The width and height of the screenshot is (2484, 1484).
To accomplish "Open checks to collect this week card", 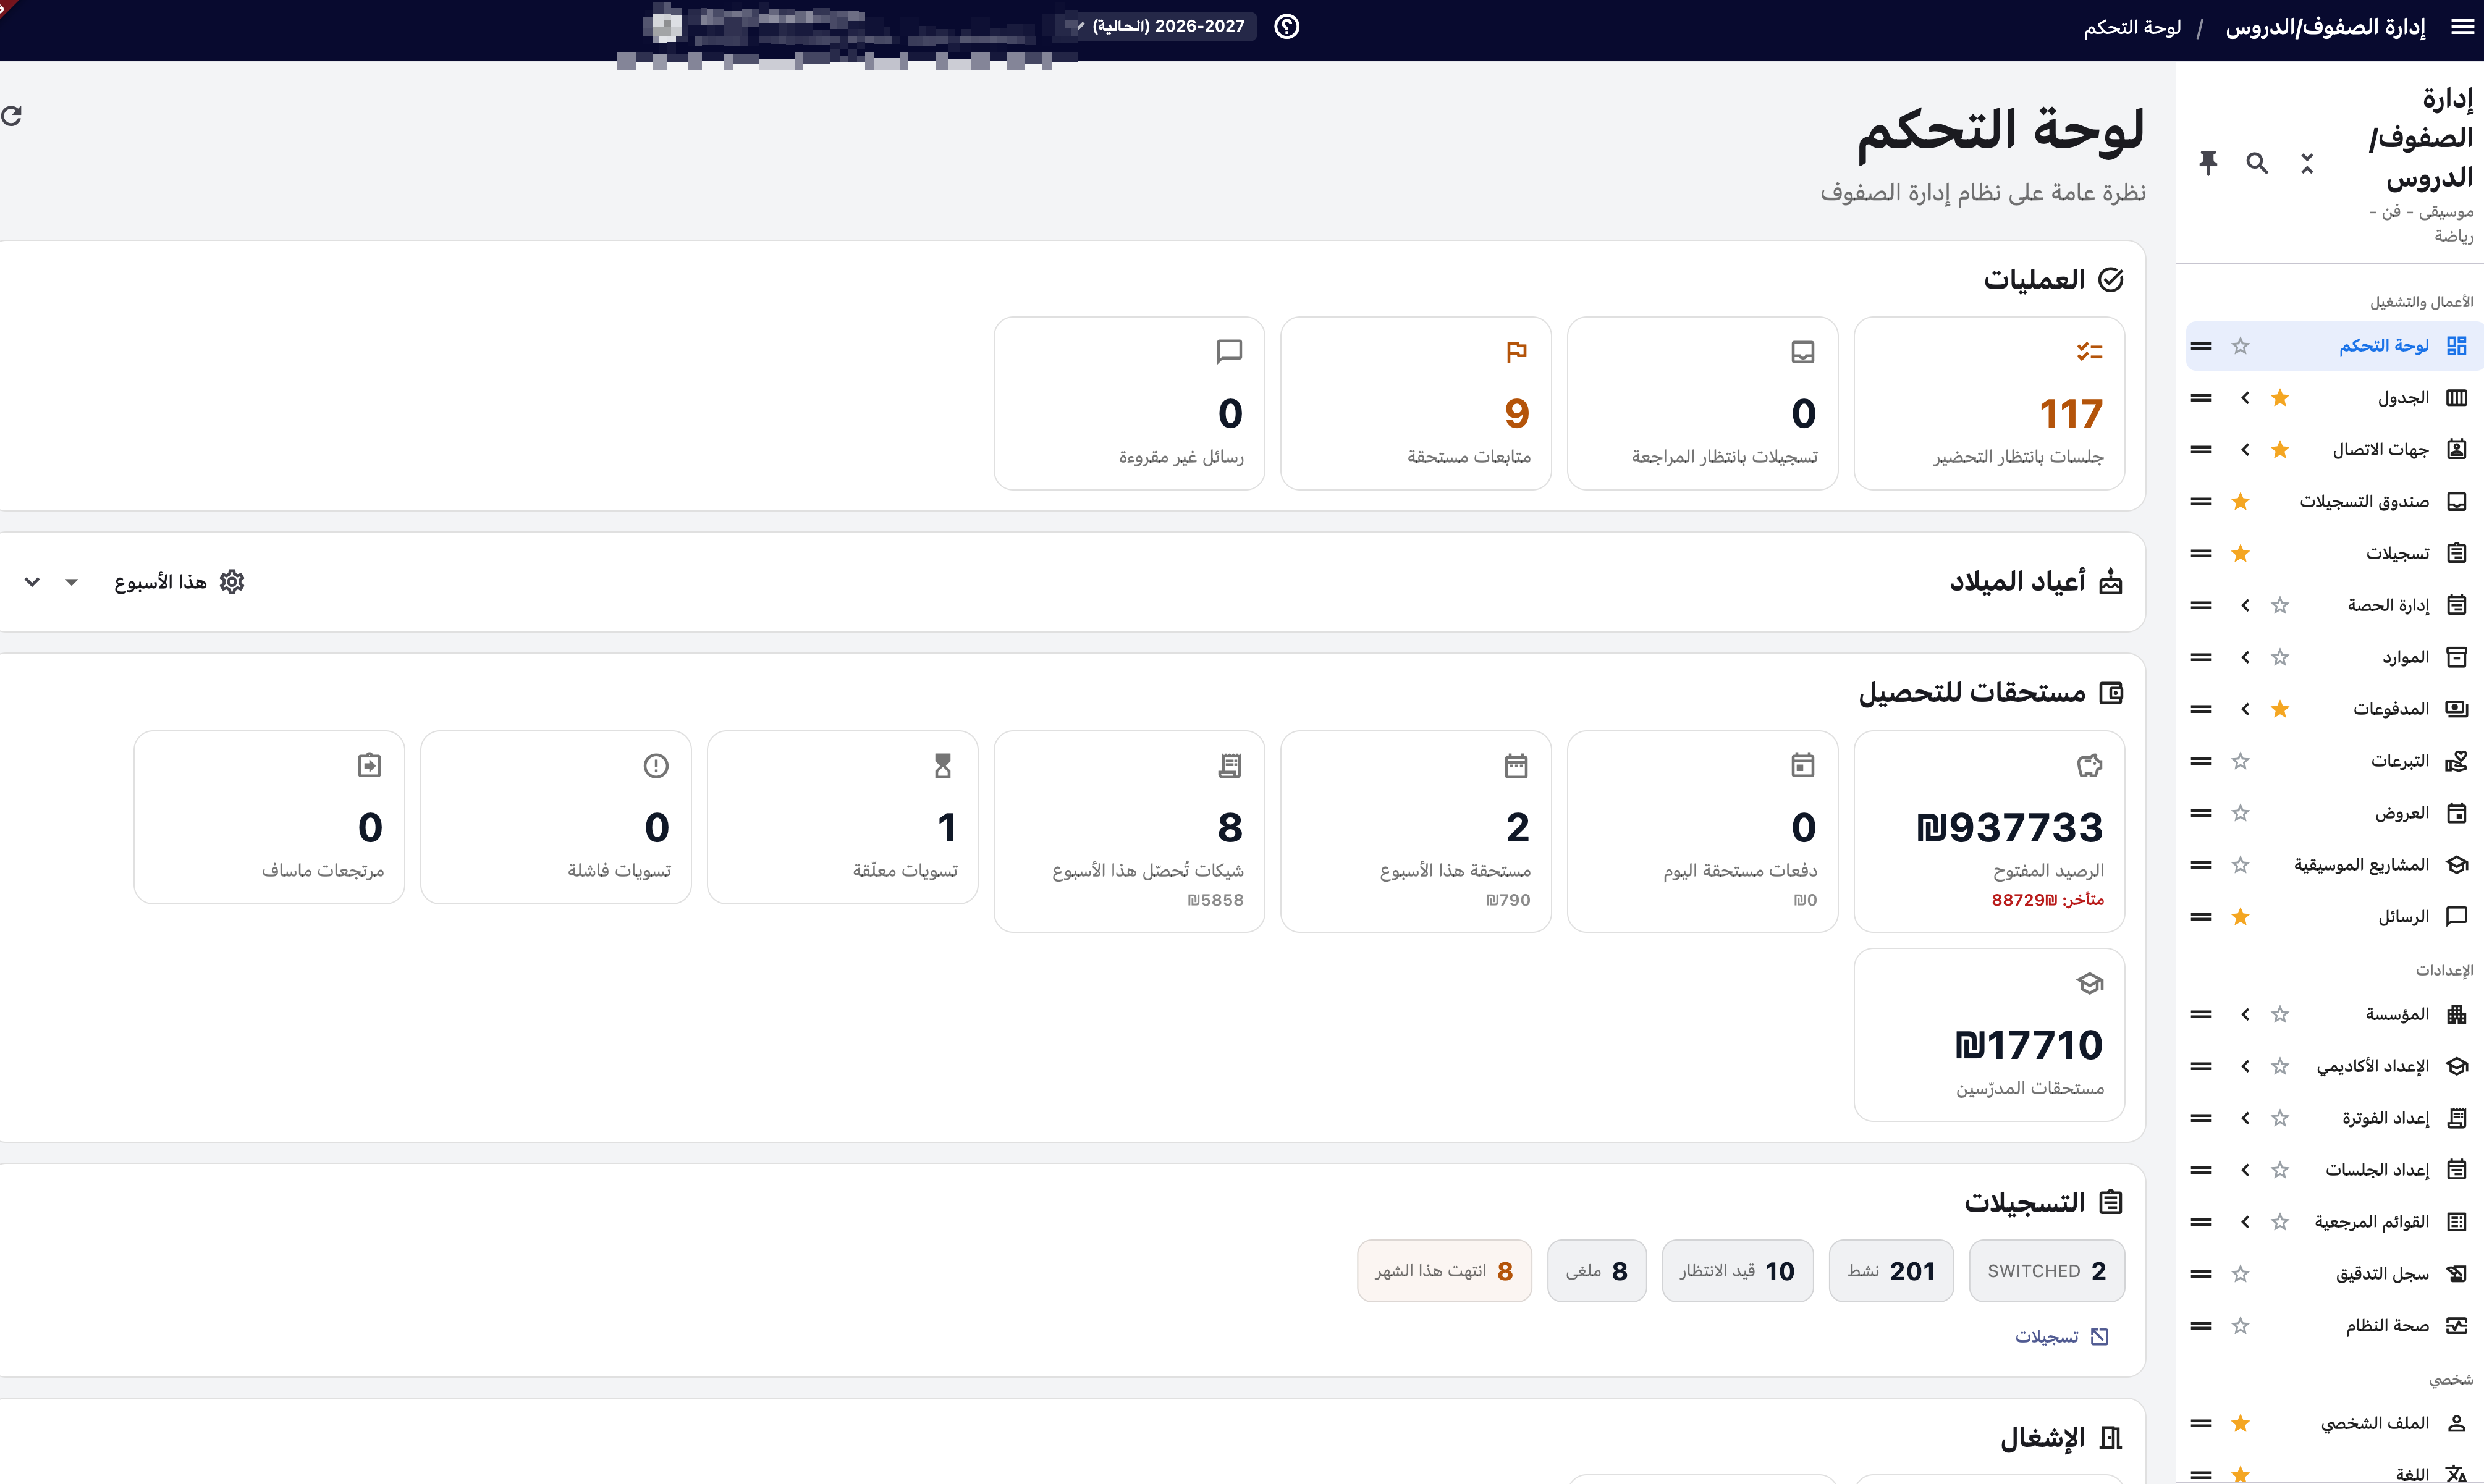I will [x=1129, y=832].
